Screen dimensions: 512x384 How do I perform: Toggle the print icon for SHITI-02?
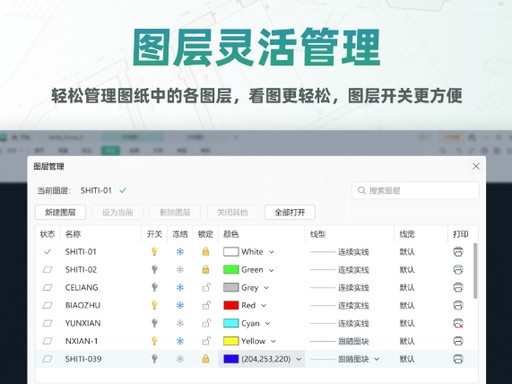coord(458,269)
